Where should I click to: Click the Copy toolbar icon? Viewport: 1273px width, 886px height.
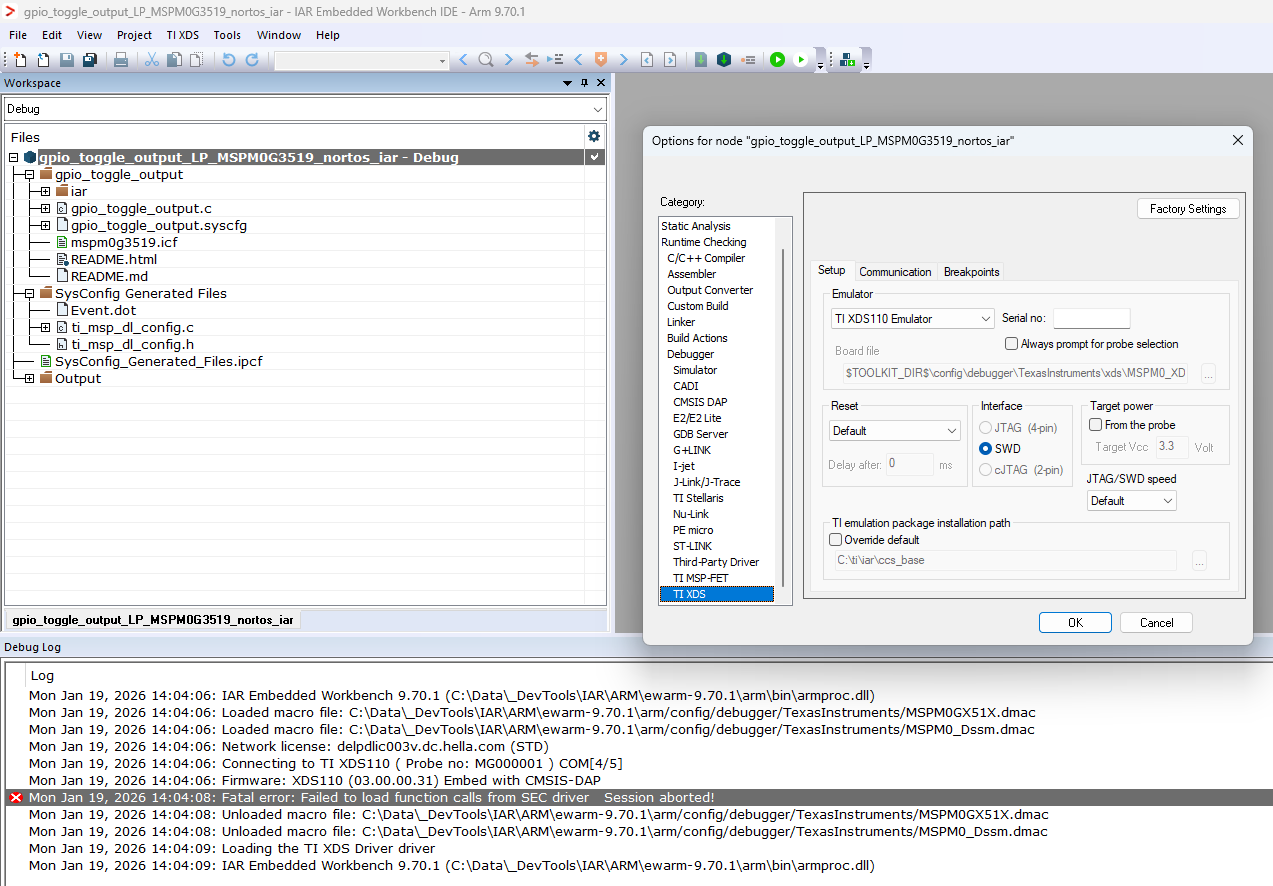click(x=174, y=60)
